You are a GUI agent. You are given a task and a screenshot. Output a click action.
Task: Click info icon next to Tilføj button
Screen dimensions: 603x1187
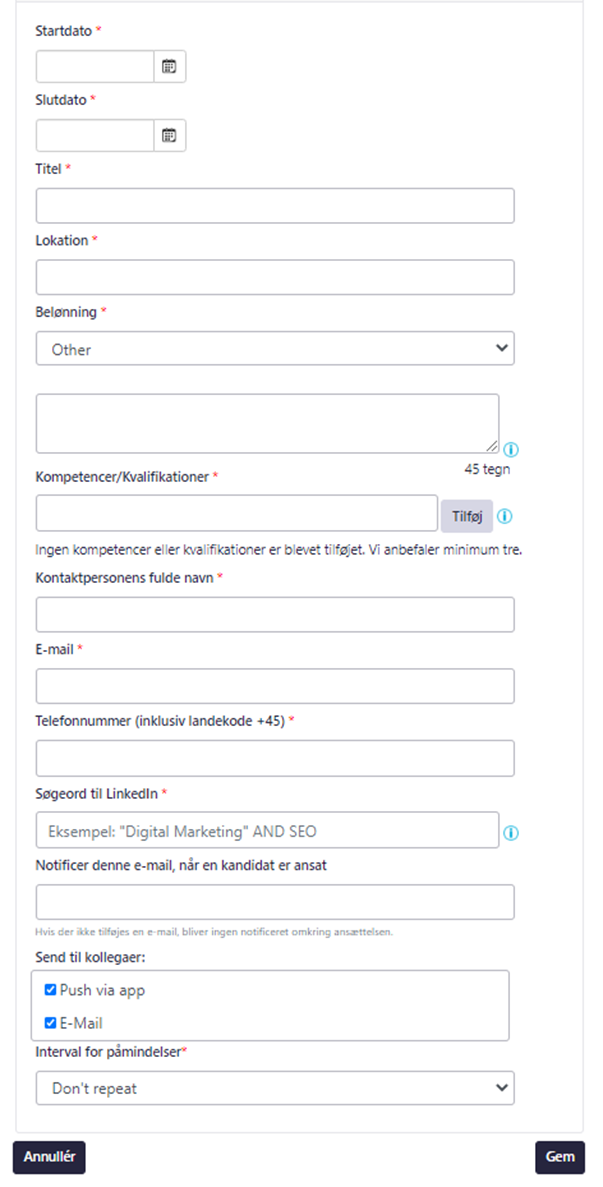click(505, 517)
